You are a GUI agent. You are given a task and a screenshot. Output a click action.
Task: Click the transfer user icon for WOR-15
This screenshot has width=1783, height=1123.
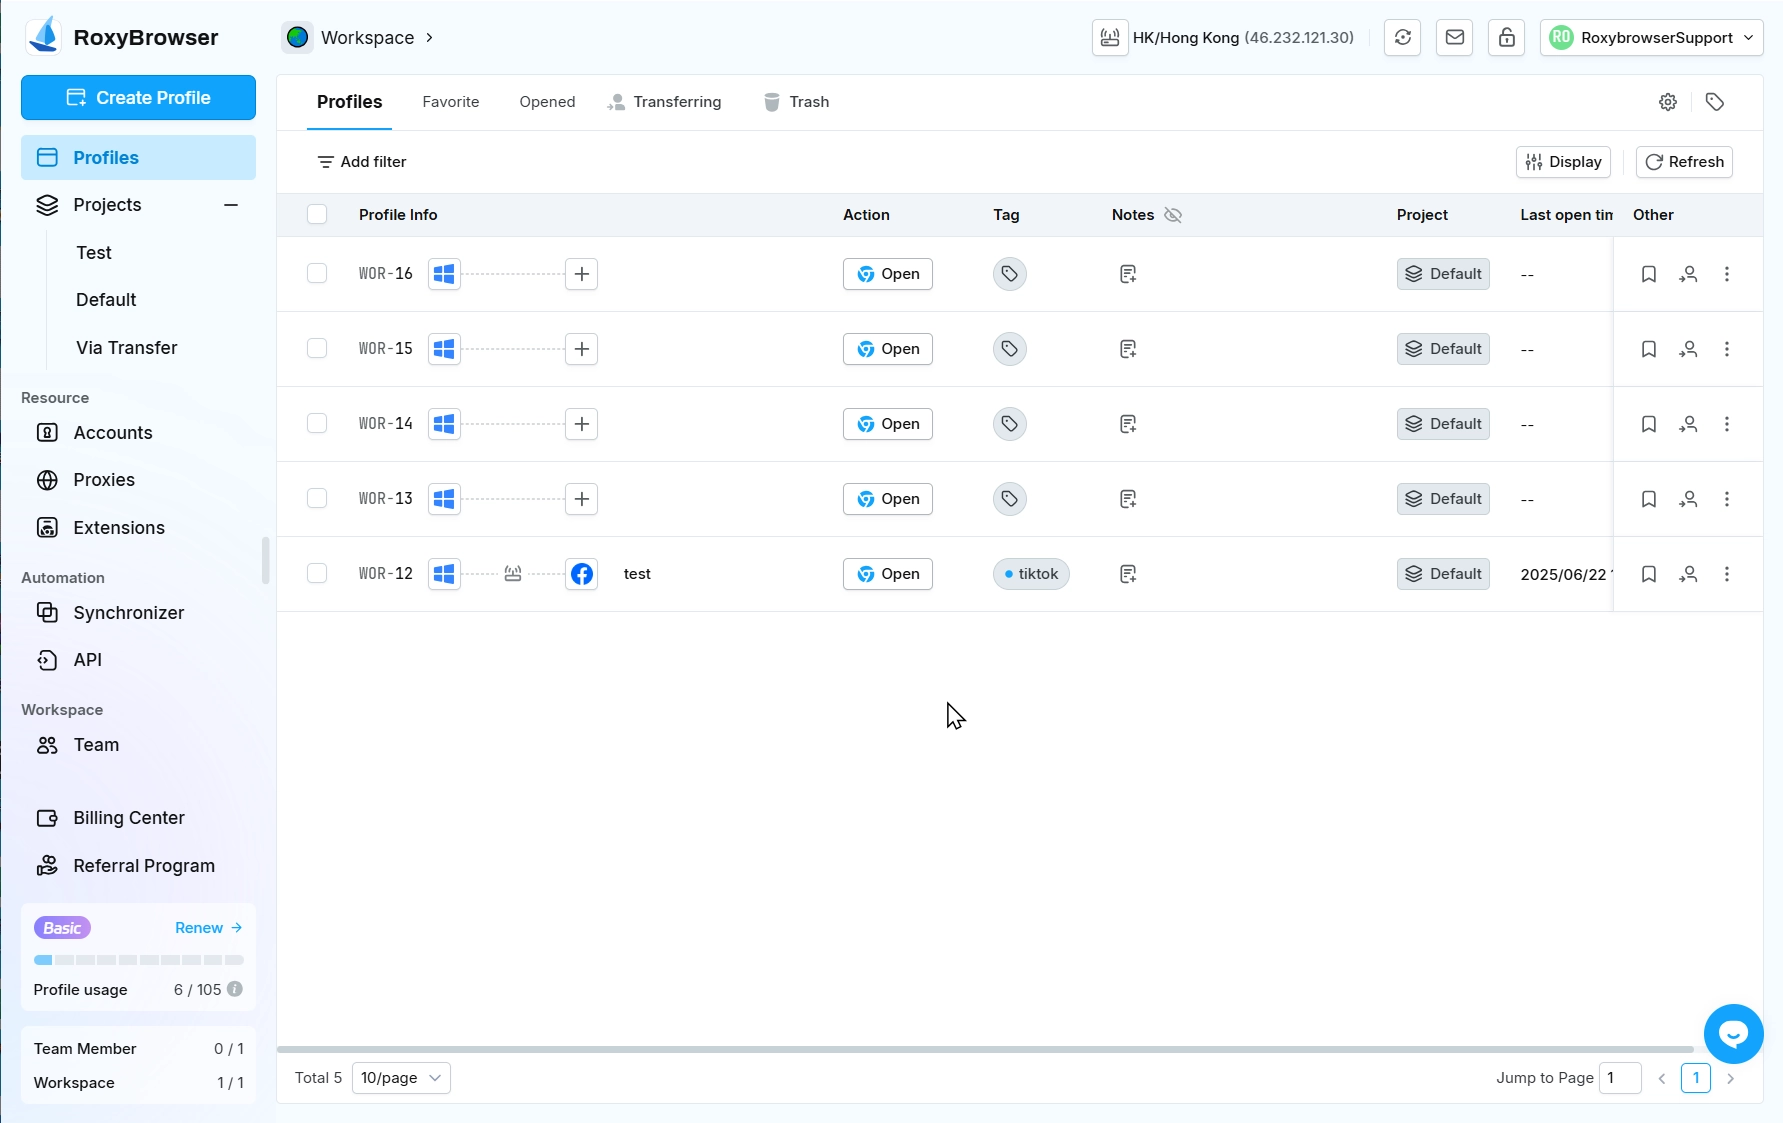coord(1688,349)
